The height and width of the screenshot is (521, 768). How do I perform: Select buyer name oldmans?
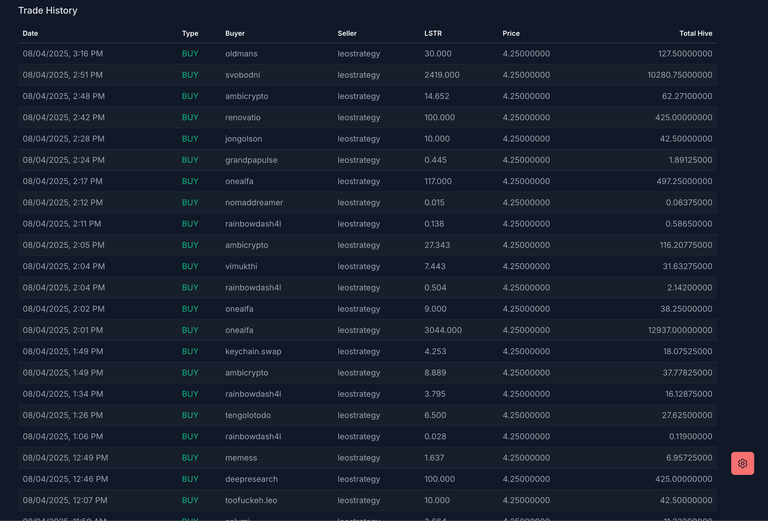(x=241, y=54)
